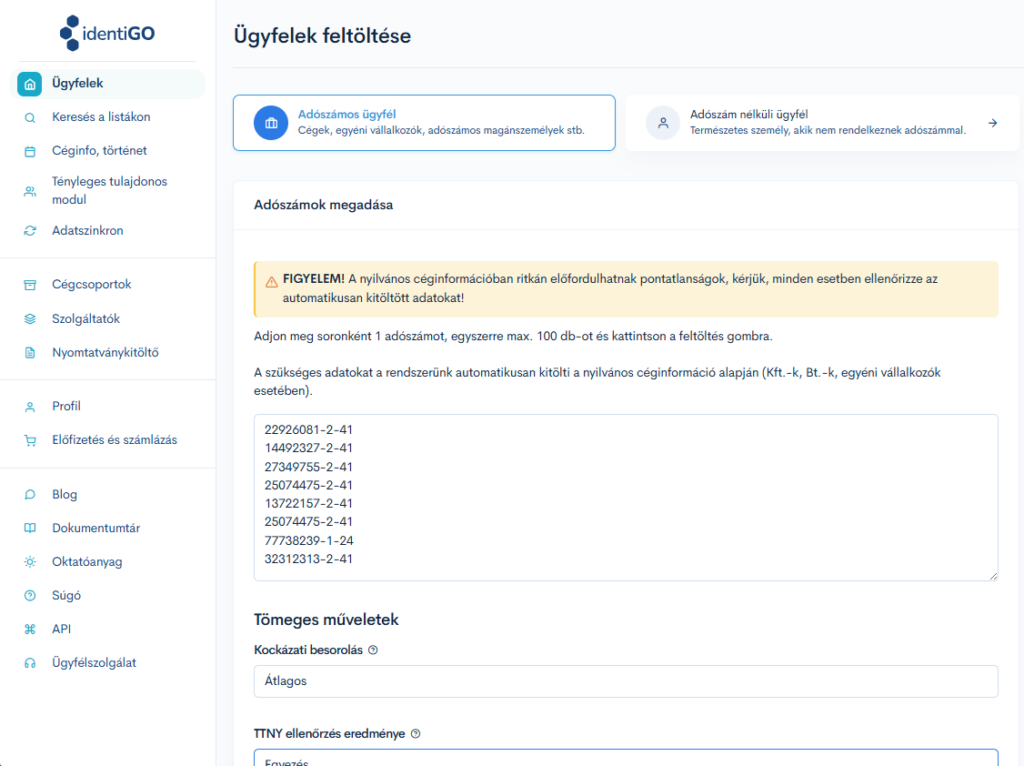Click the tax number line 22926081-2-41
This screenshot has height=766, width=1024.
coord(308,430)
